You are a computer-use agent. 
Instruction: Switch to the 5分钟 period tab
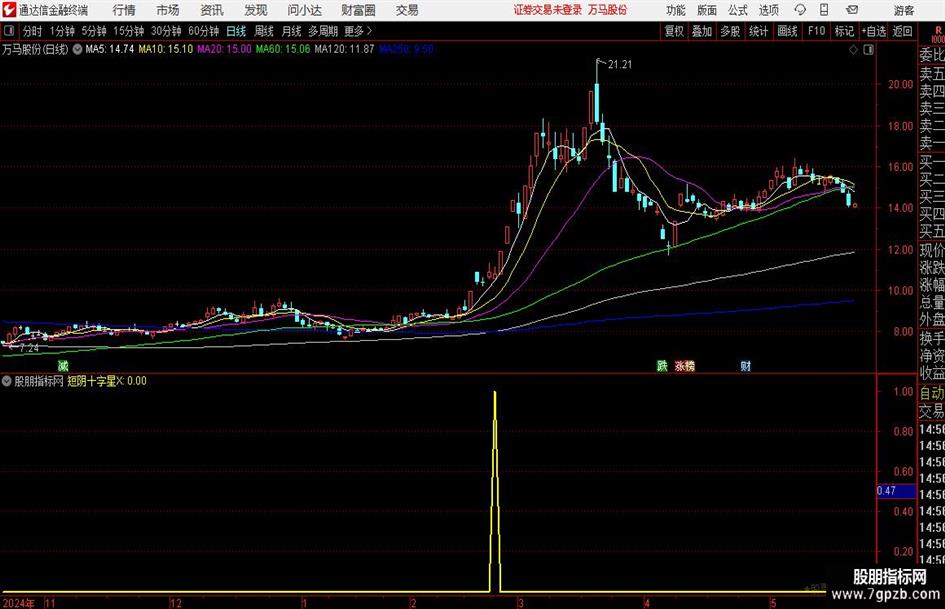[94, 31]
